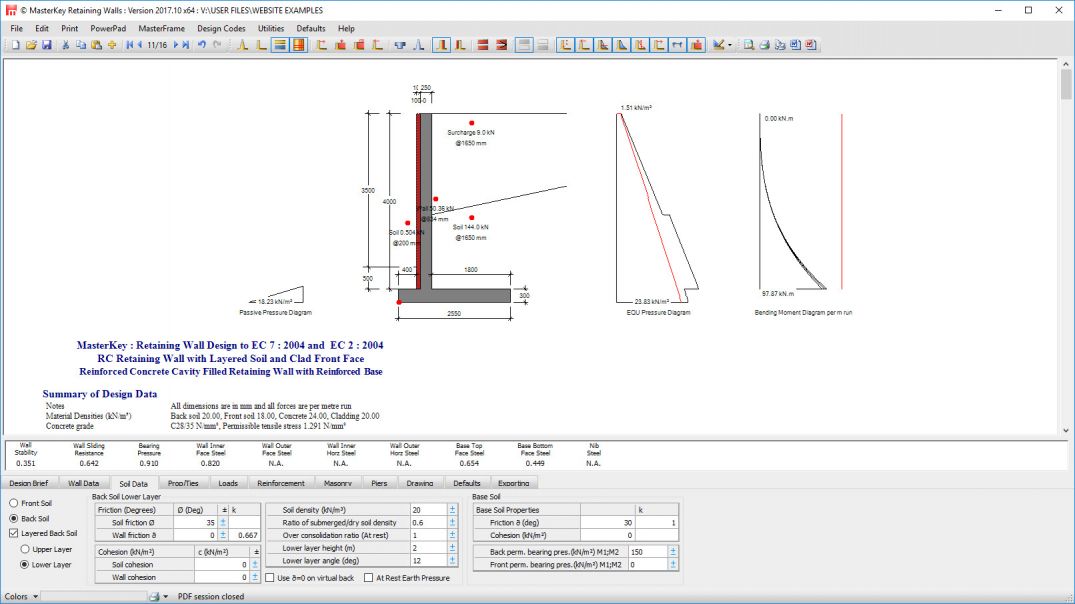Enable Use δ=0 on virtual back
Viewport: 1075px width, 604px height.
pyautogui.click(x=270, y=578)
